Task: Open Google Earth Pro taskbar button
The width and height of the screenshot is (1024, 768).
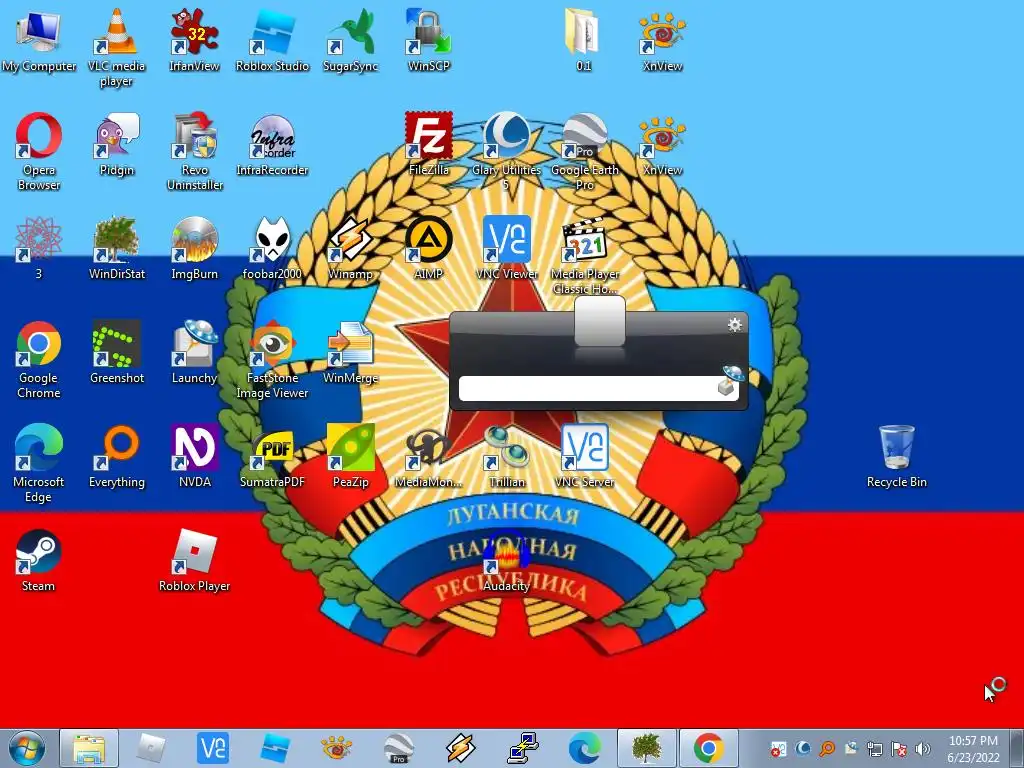Action: [x=398, y=748]
